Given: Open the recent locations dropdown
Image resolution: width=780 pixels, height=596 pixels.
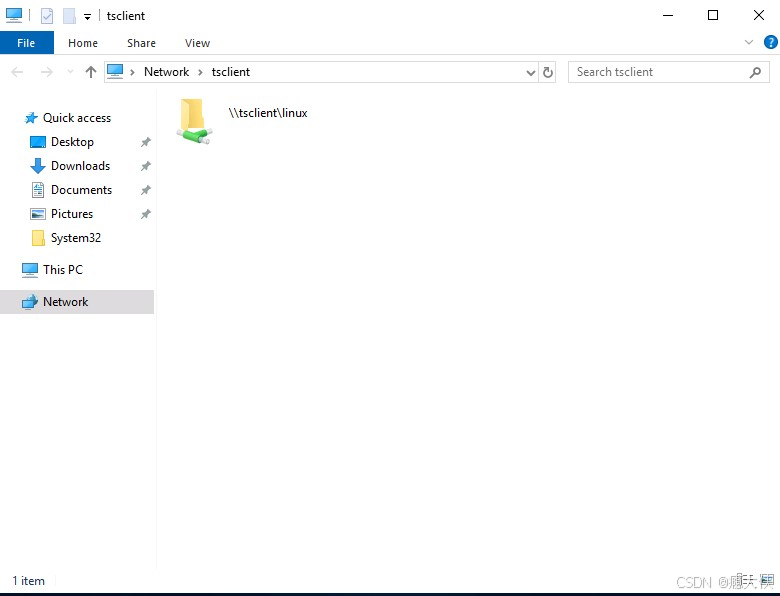Looking at the screenshot, I should tap(70, 72).
